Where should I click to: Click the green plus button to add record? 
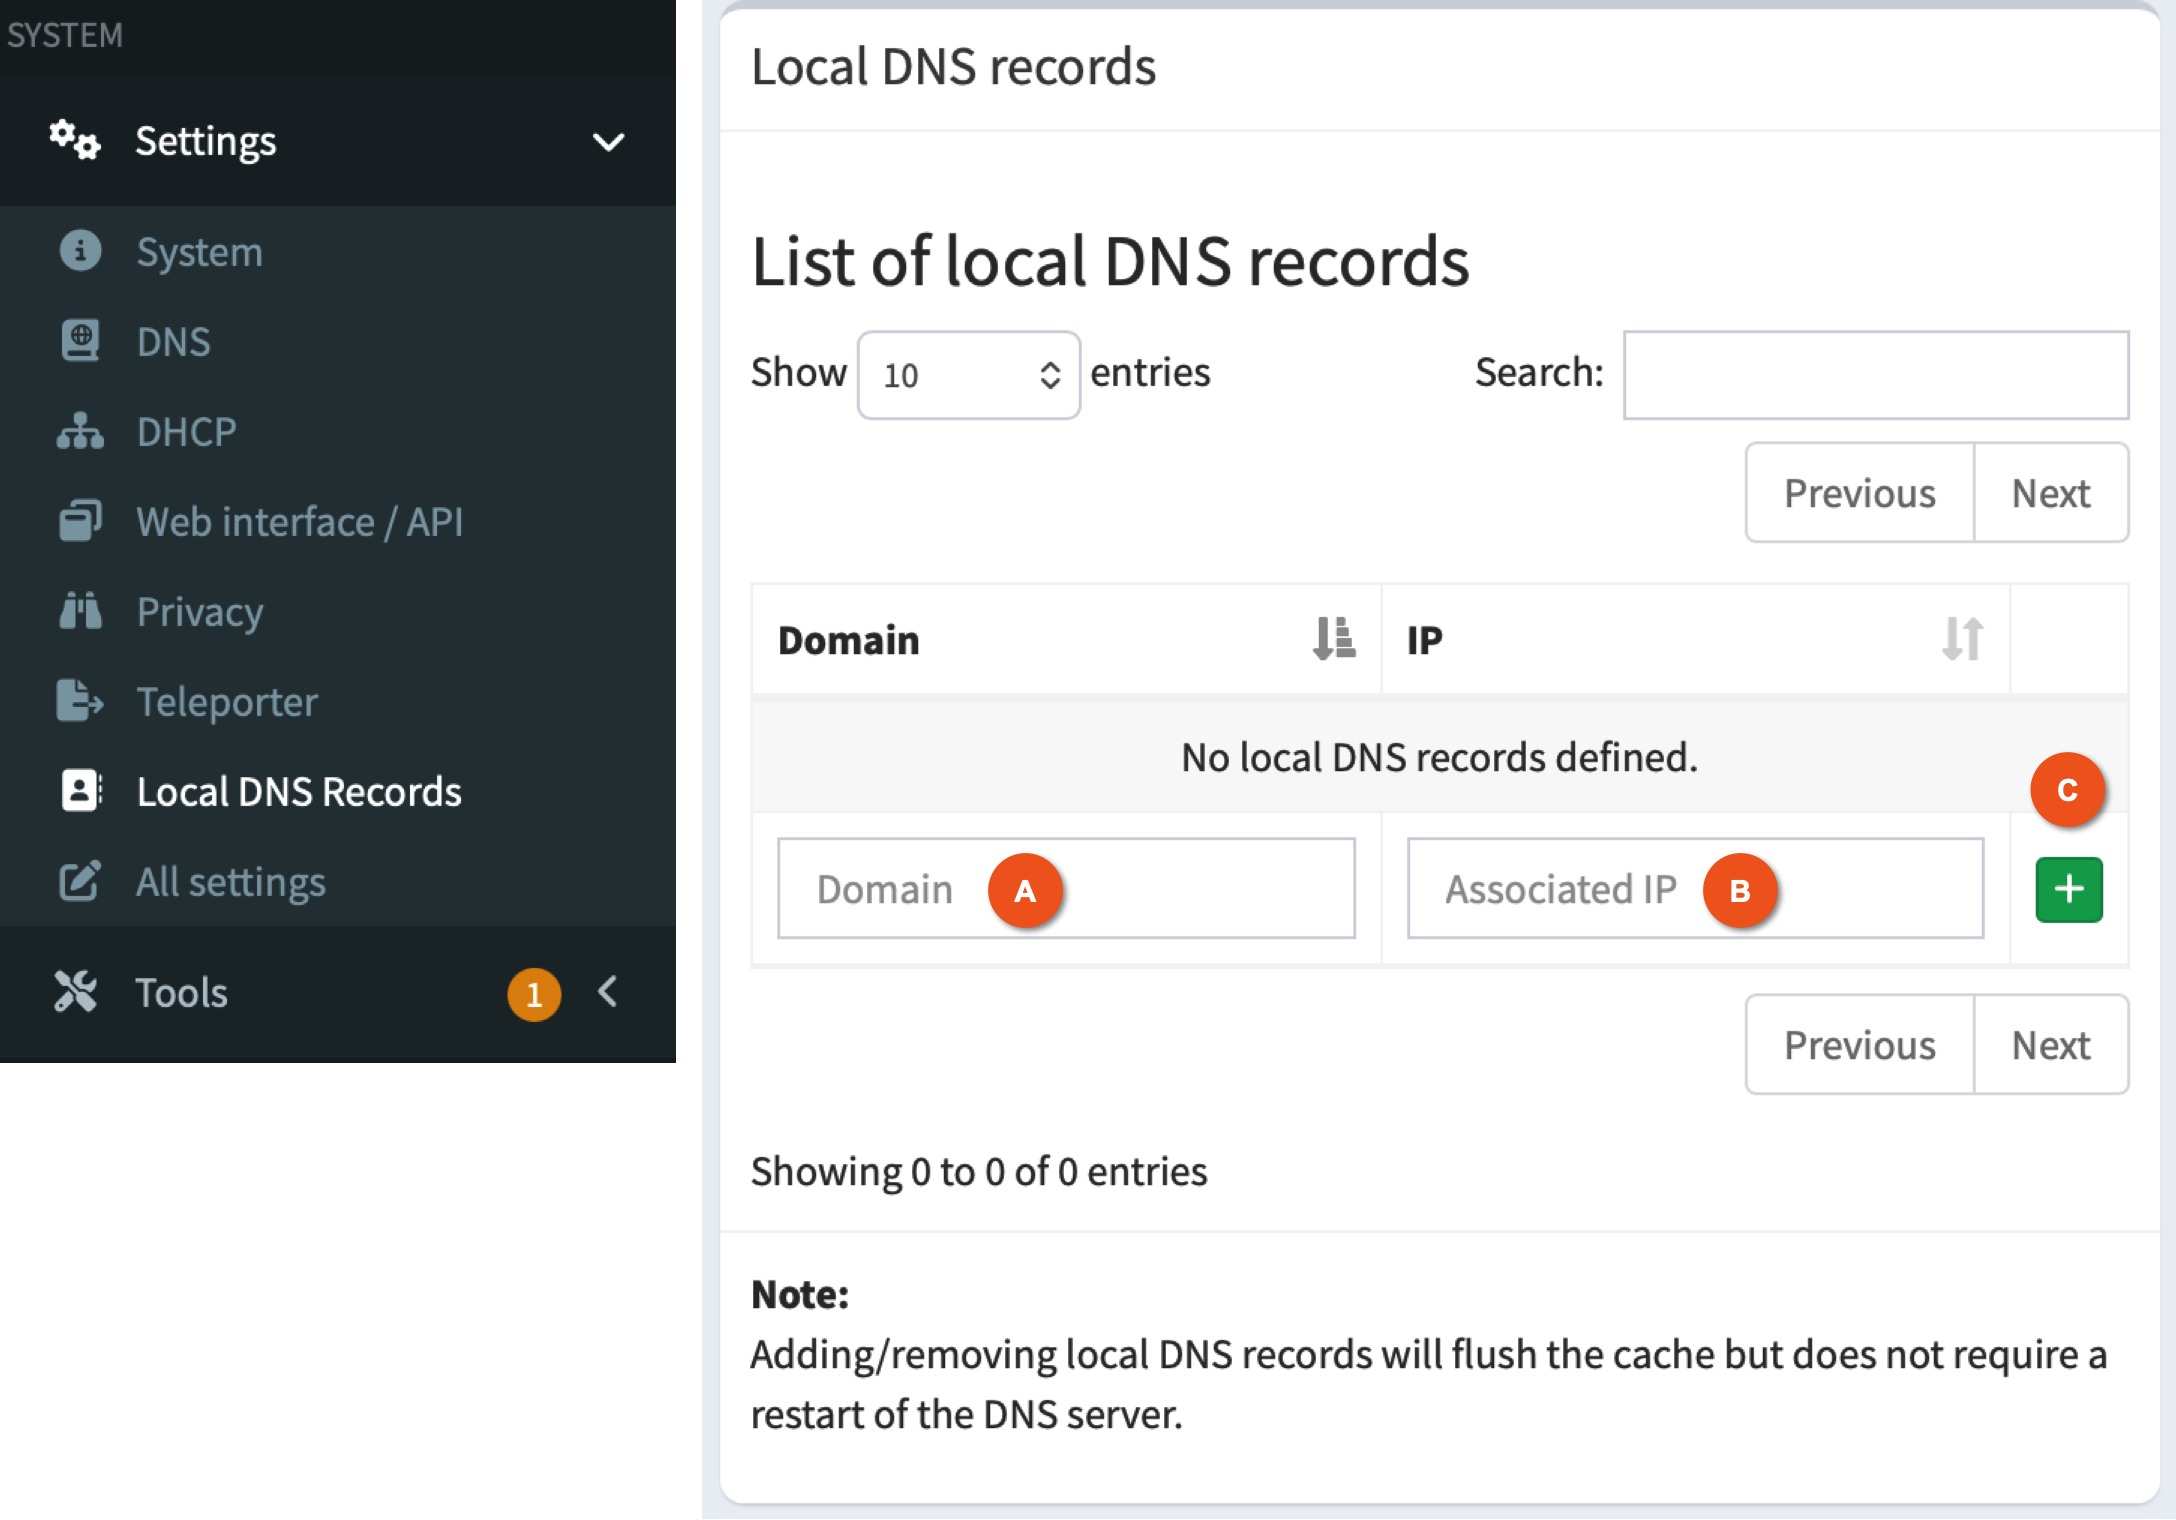(2067, 888)
